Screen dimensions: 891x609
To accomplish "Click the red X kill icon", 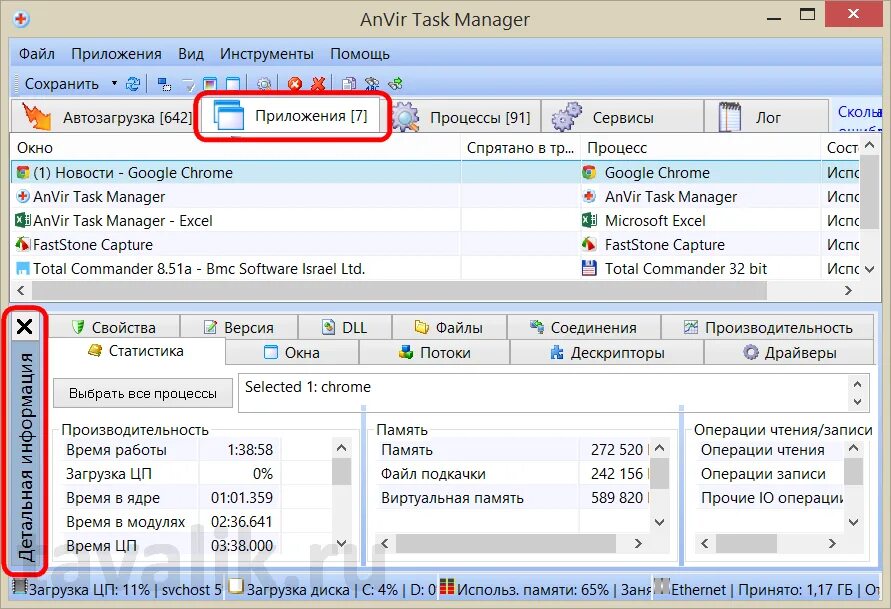I will pos(318,85).
